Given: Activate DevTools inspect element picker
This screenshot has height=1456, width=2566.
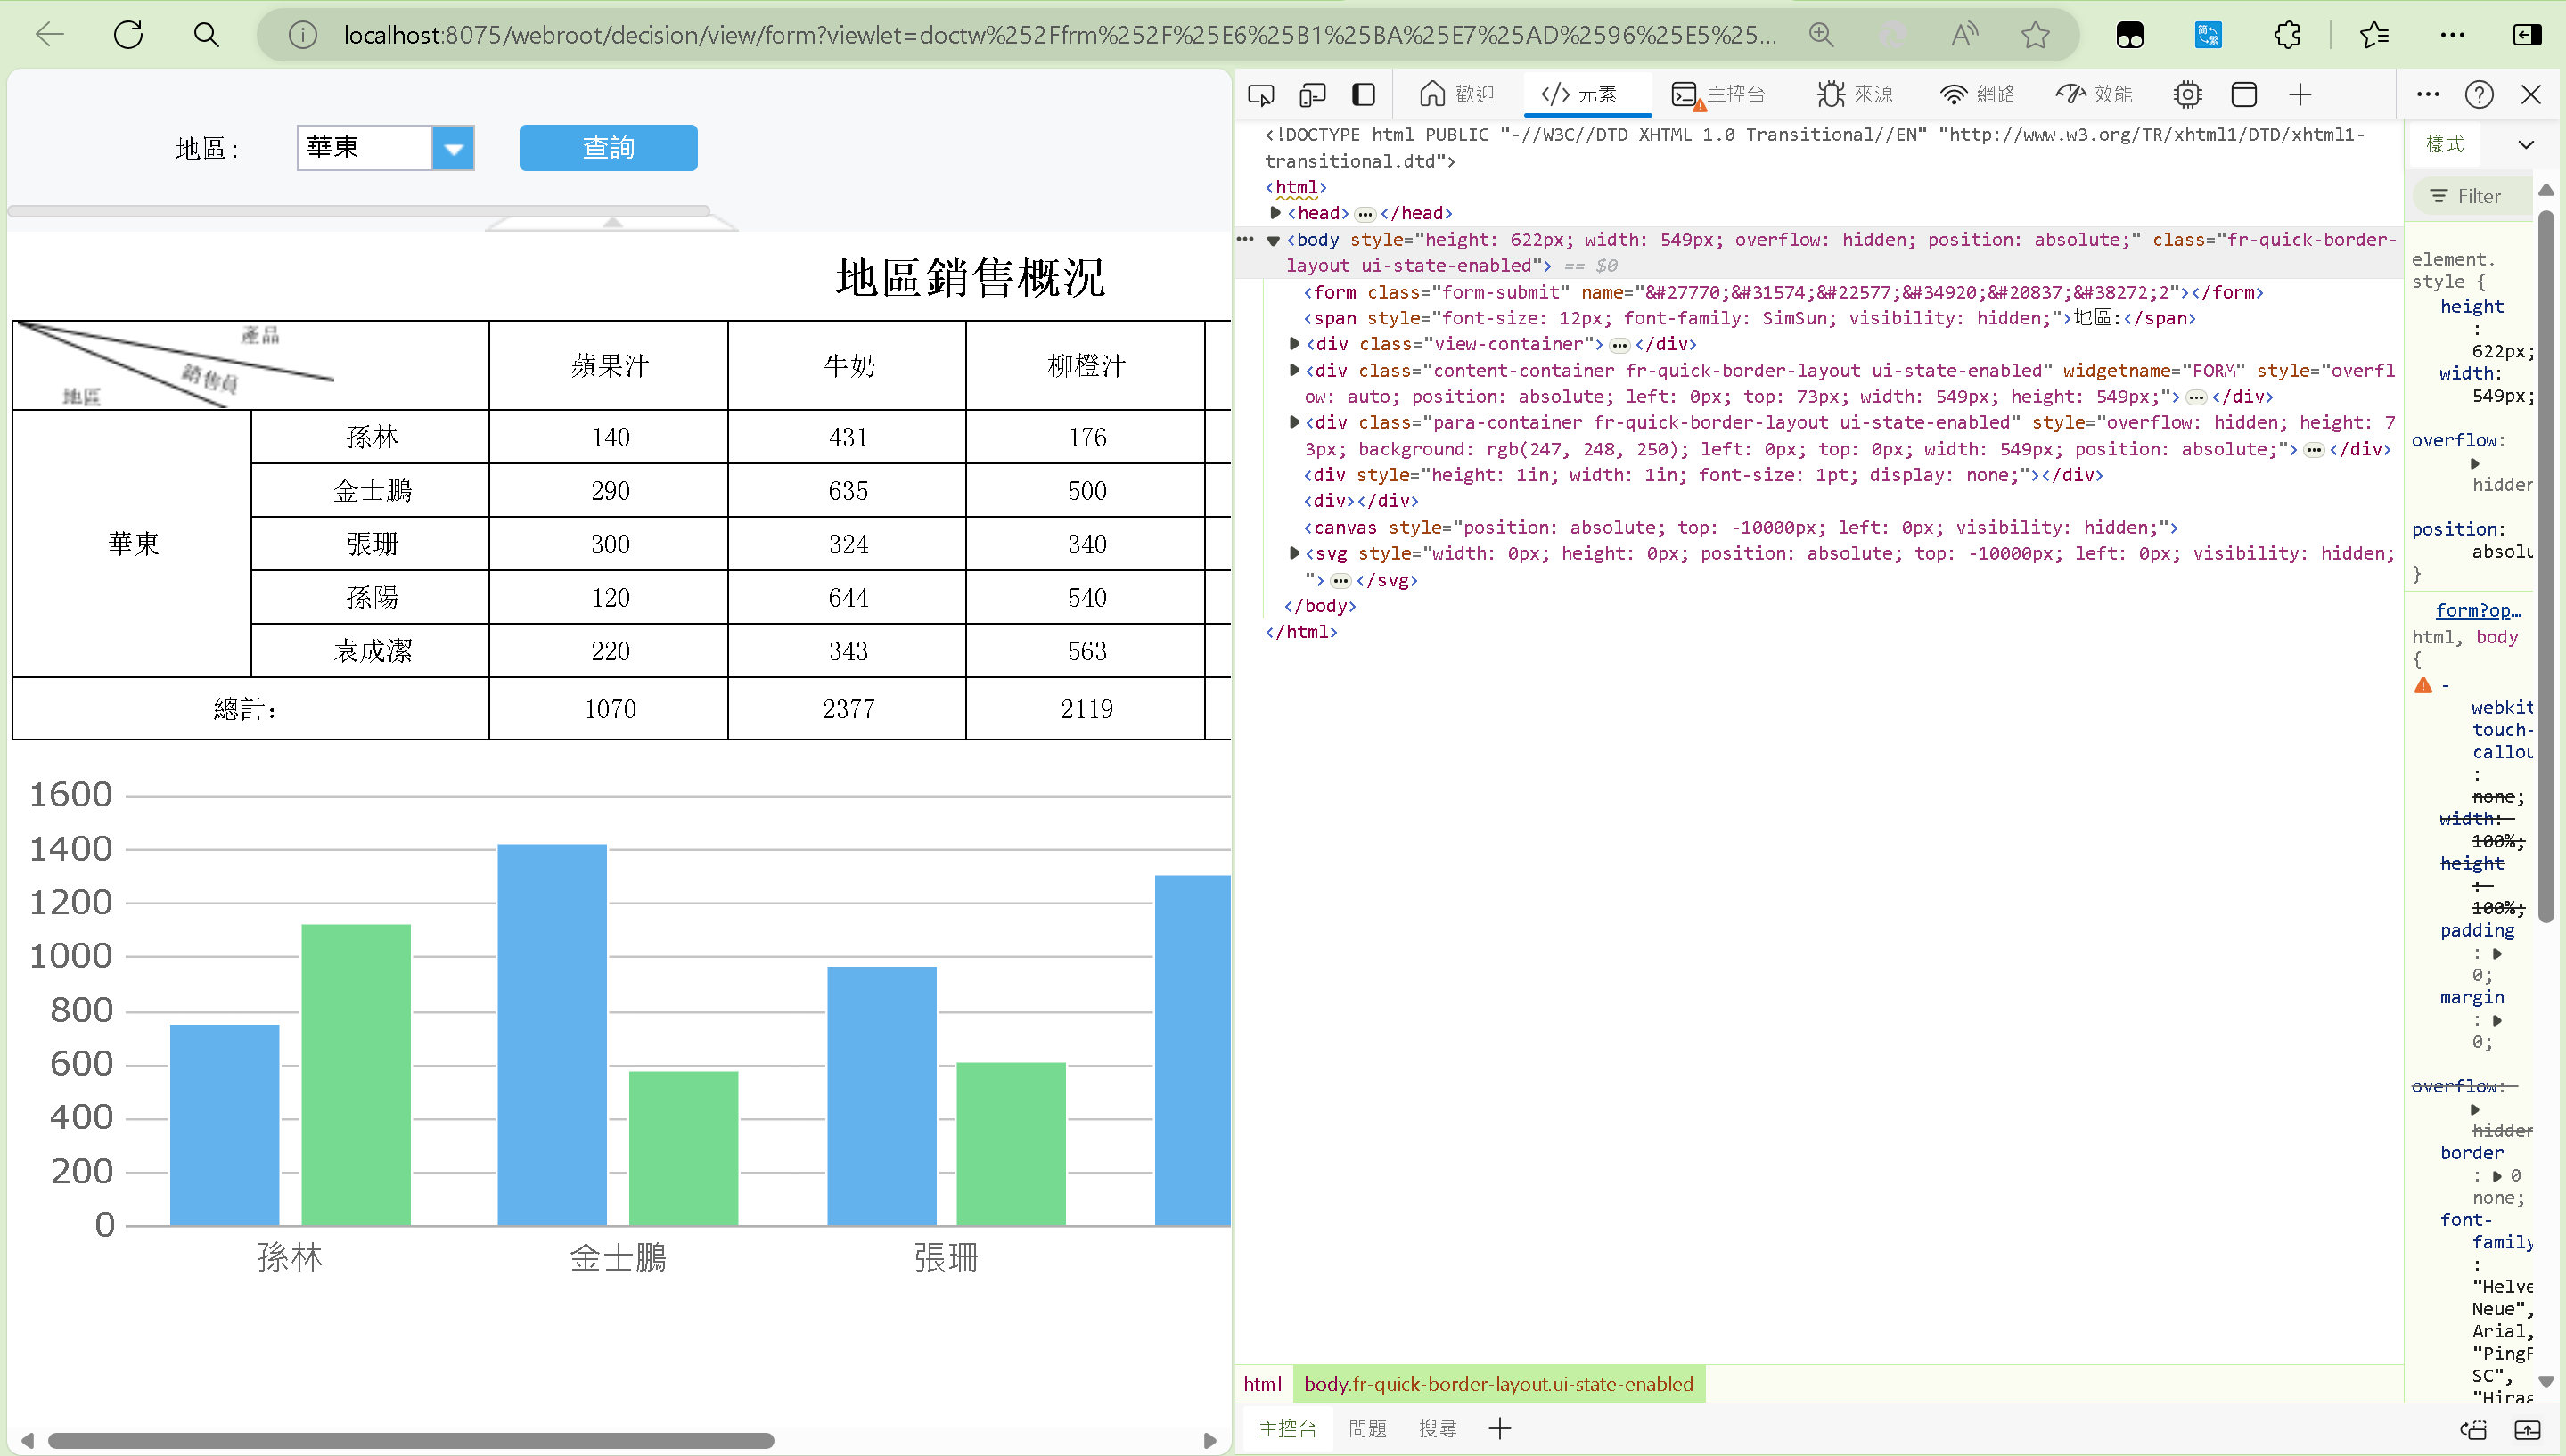Looking at the screenshot, I should [1261, 94].
